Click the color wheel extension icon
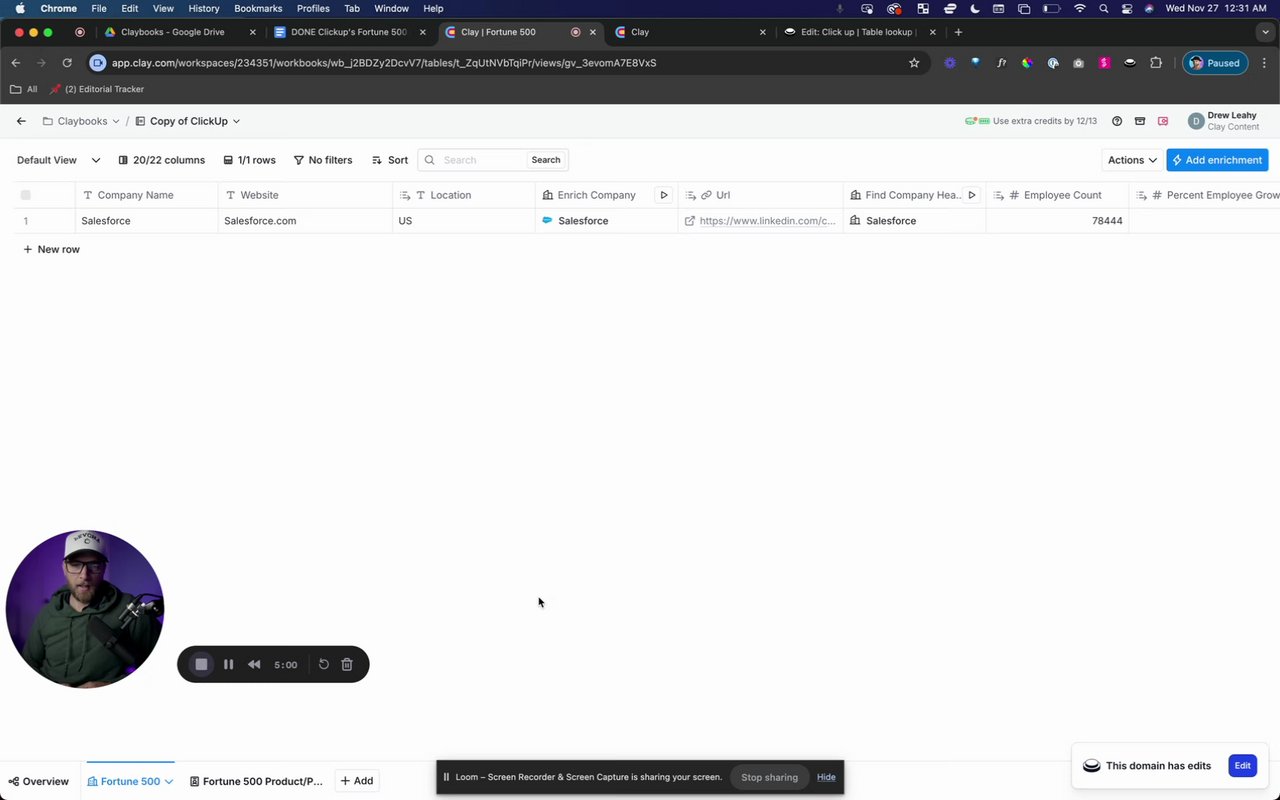 [x=1027, y=63]
